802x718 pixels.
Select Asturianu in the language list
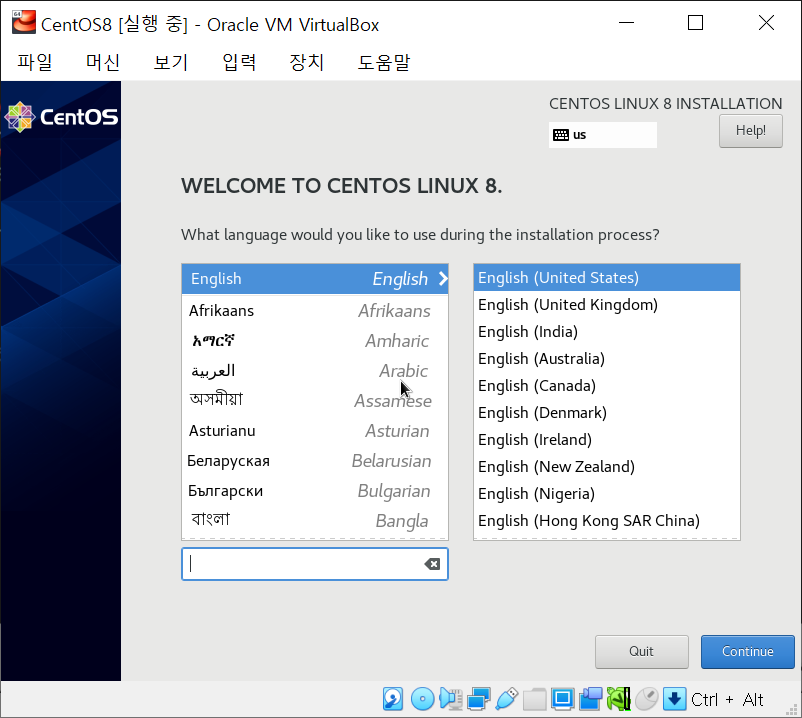click(x=315, y=431)
